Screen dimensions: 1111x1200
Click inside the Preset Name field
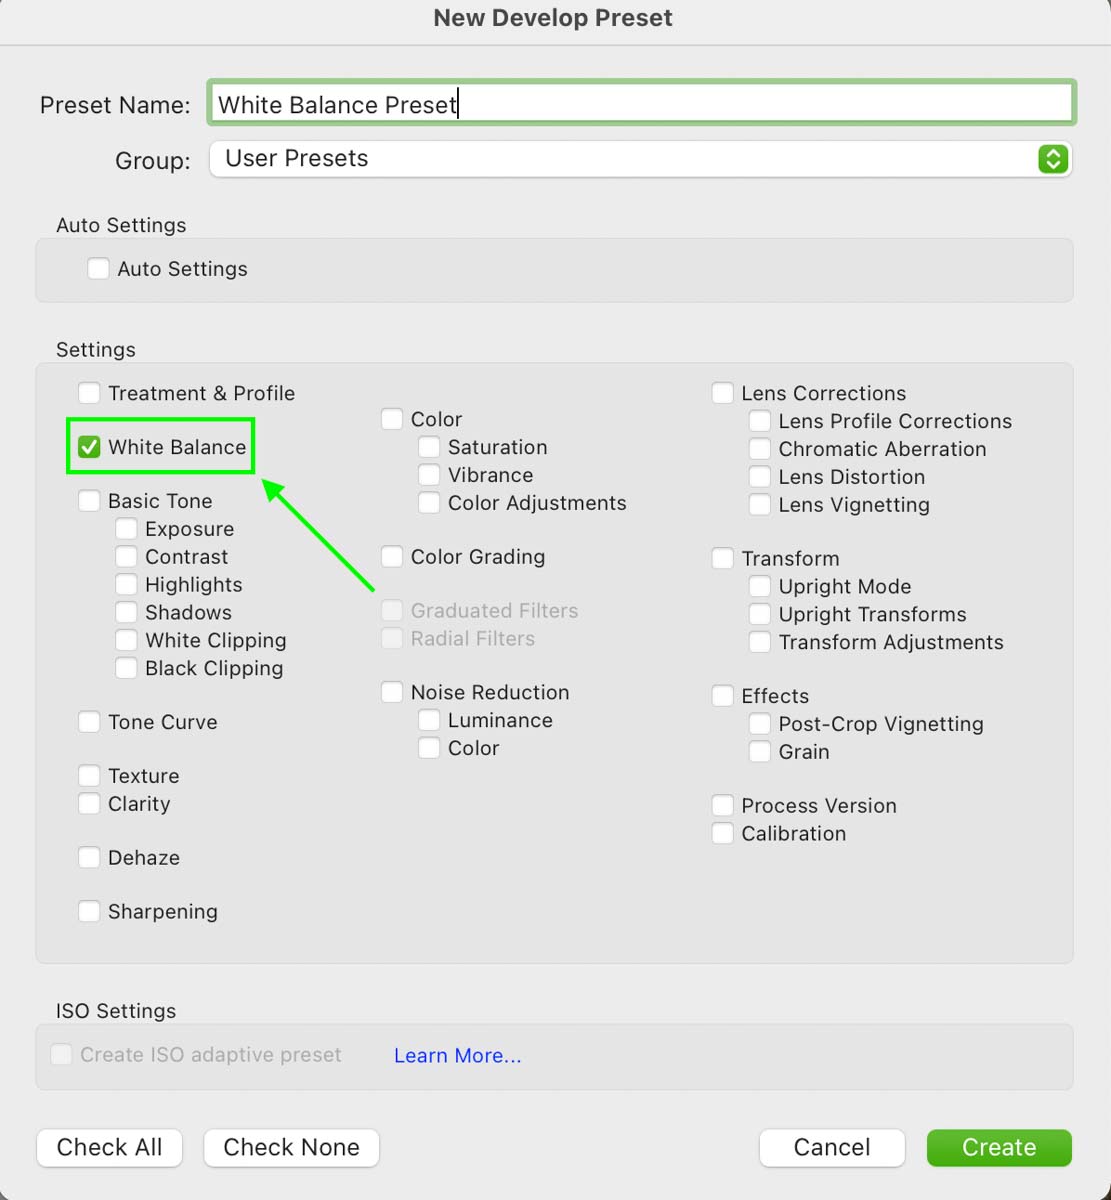[641, 103]
